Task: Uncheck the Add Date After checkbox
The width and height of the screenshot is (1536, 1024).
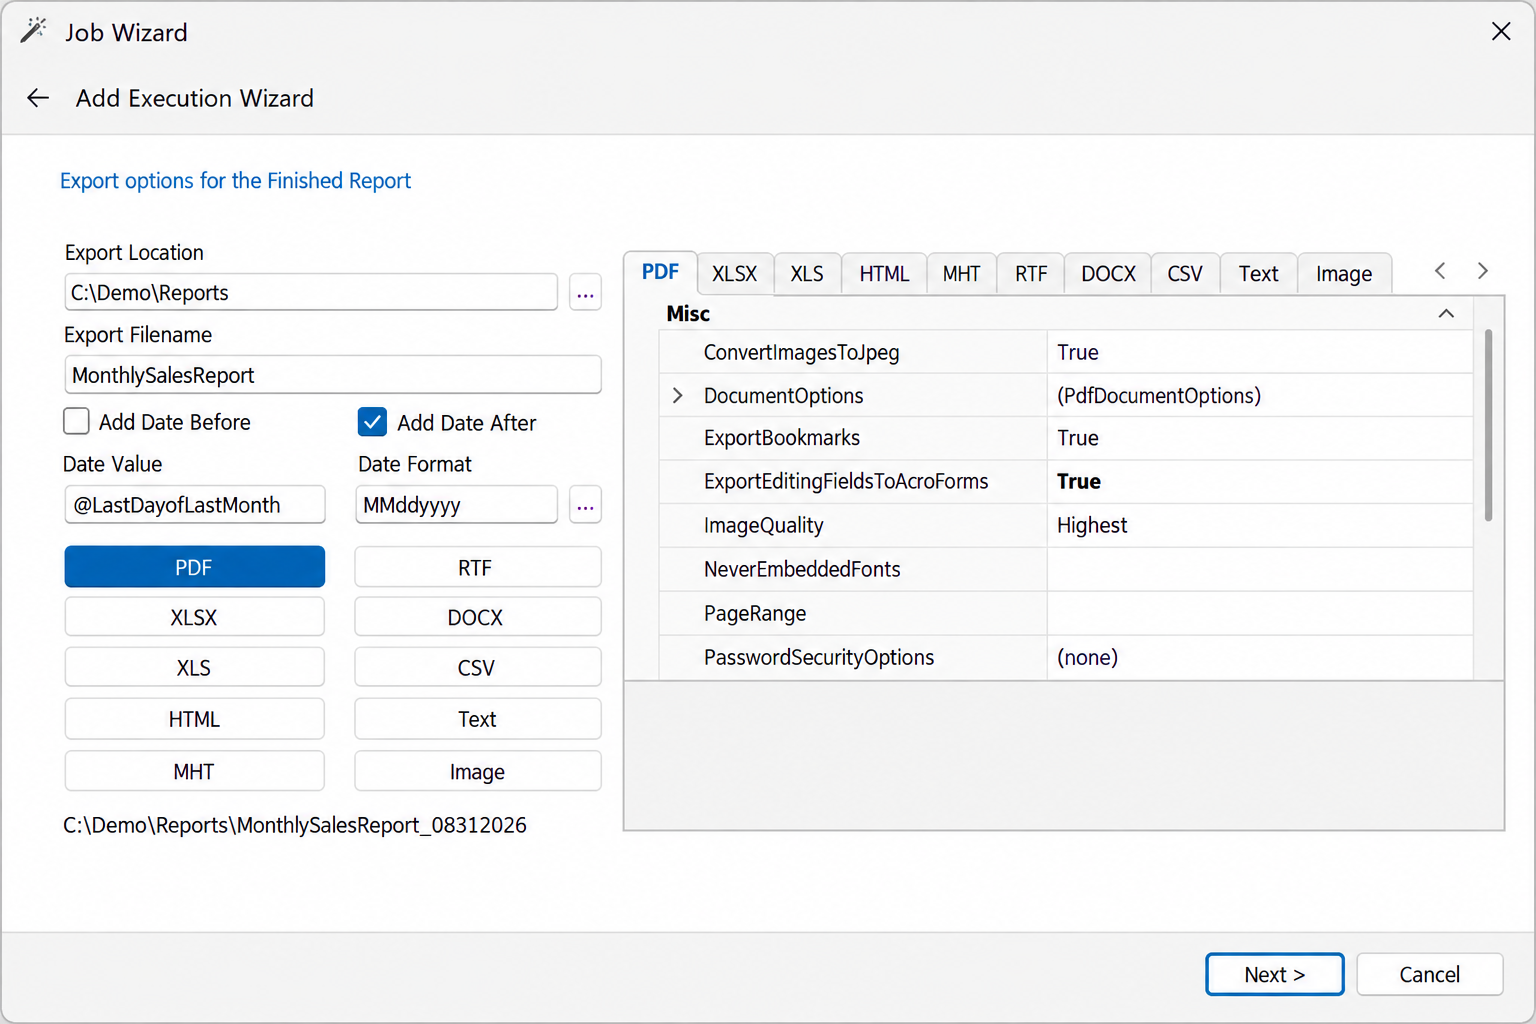Action: point(372,422)
